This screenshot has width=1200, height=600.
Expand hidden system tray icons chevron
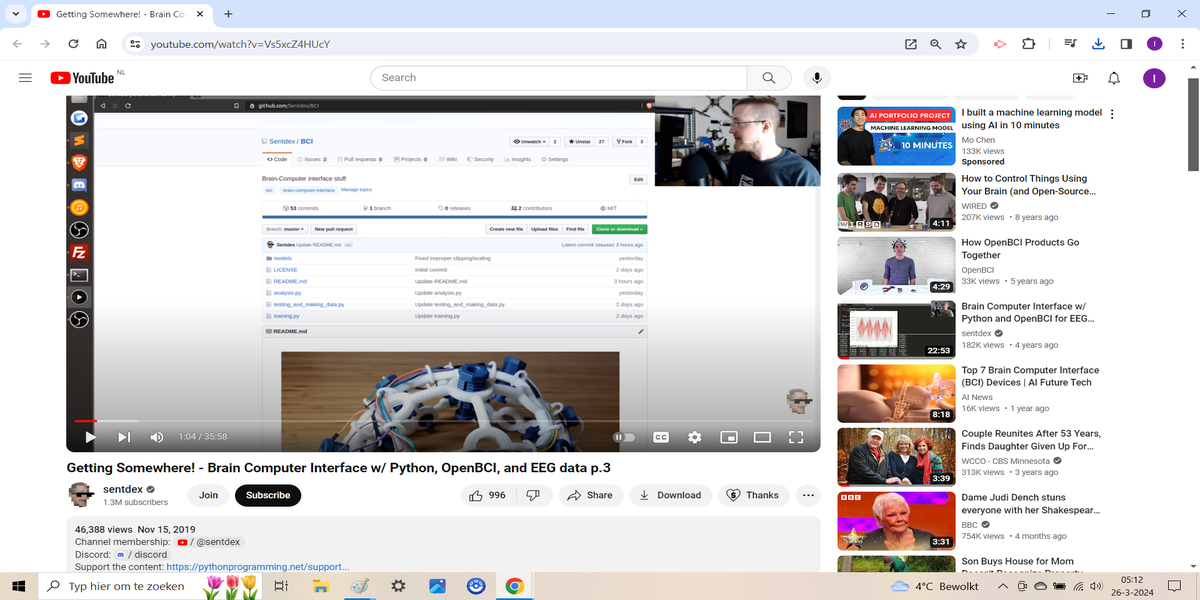click(x=1004, y=586)
